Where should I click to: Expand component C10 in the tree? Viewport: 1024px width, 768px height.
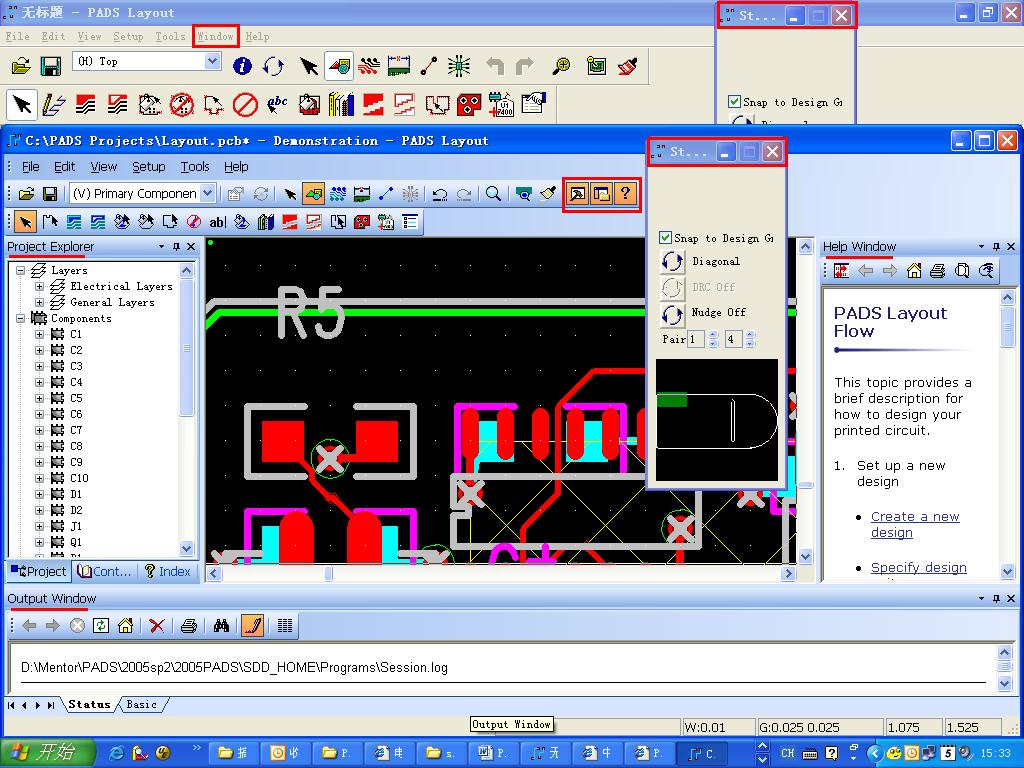(x=39, y=478)
